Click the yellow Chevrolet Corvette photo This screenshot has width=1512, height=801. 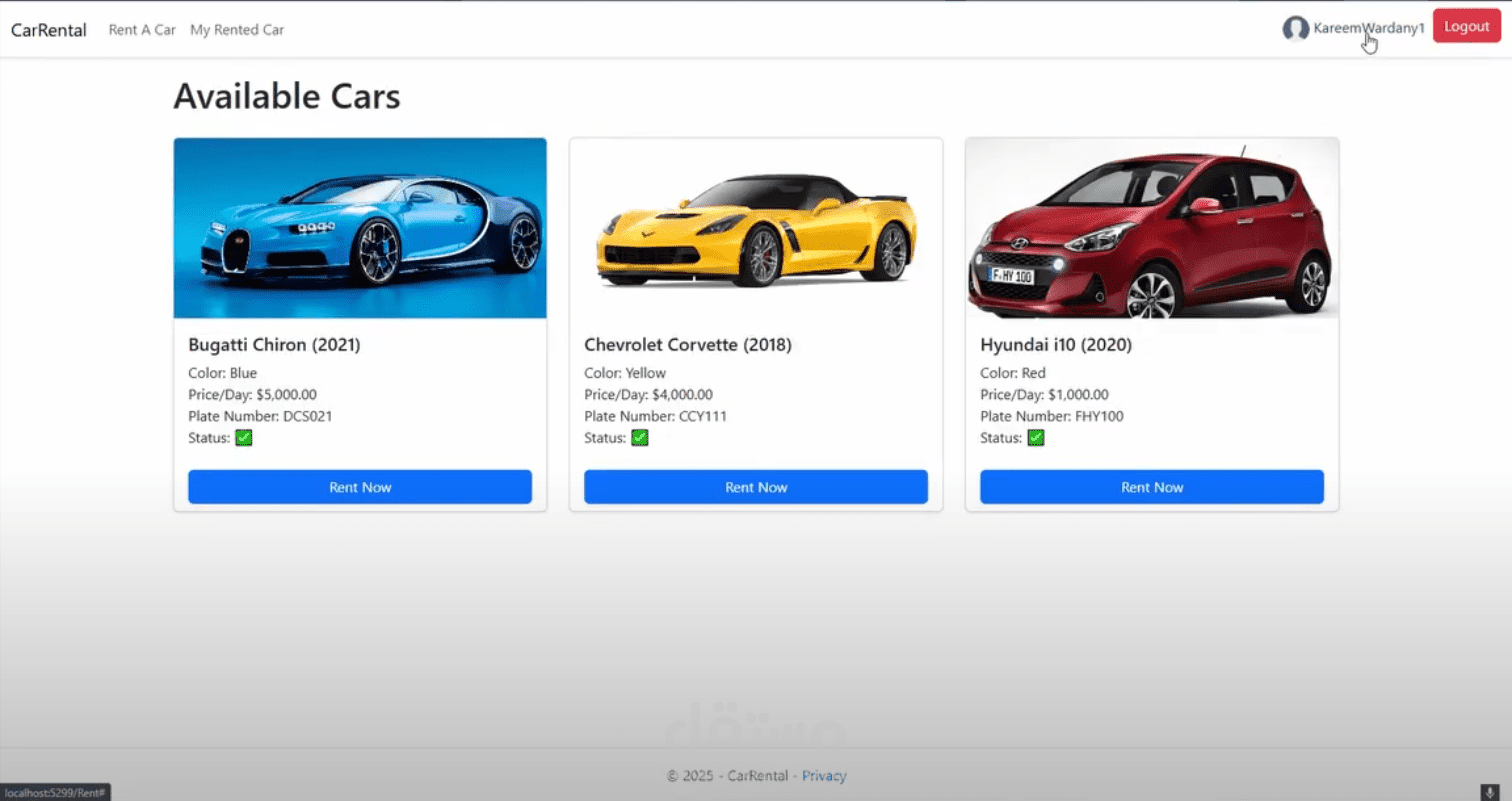(x=756, y=228)
